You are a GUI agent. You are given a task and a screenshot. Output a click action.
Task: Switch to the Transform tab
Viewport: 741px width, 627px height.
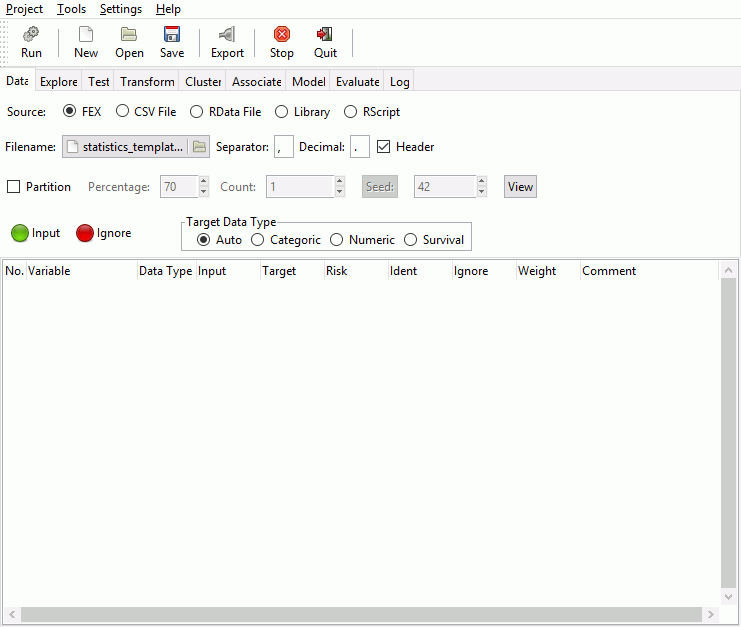tap(147, 81)
